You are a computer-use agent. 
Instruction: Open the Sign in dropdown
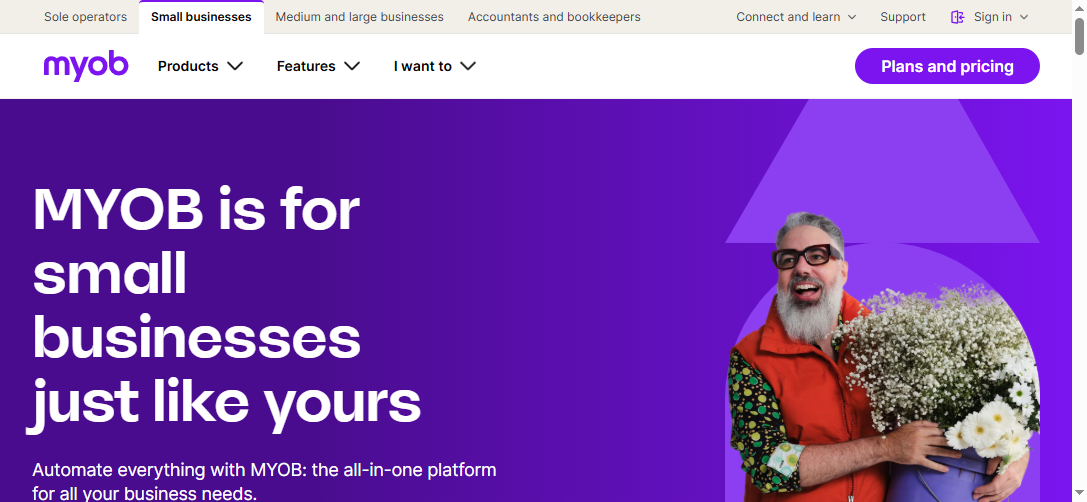(1001, 17)
